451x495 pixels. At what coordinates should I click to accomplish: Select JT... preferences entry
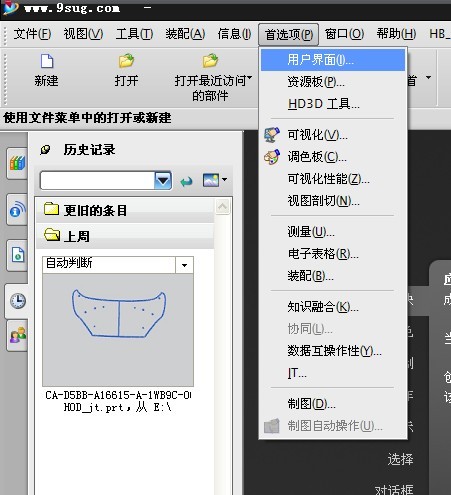coord(333,373)
